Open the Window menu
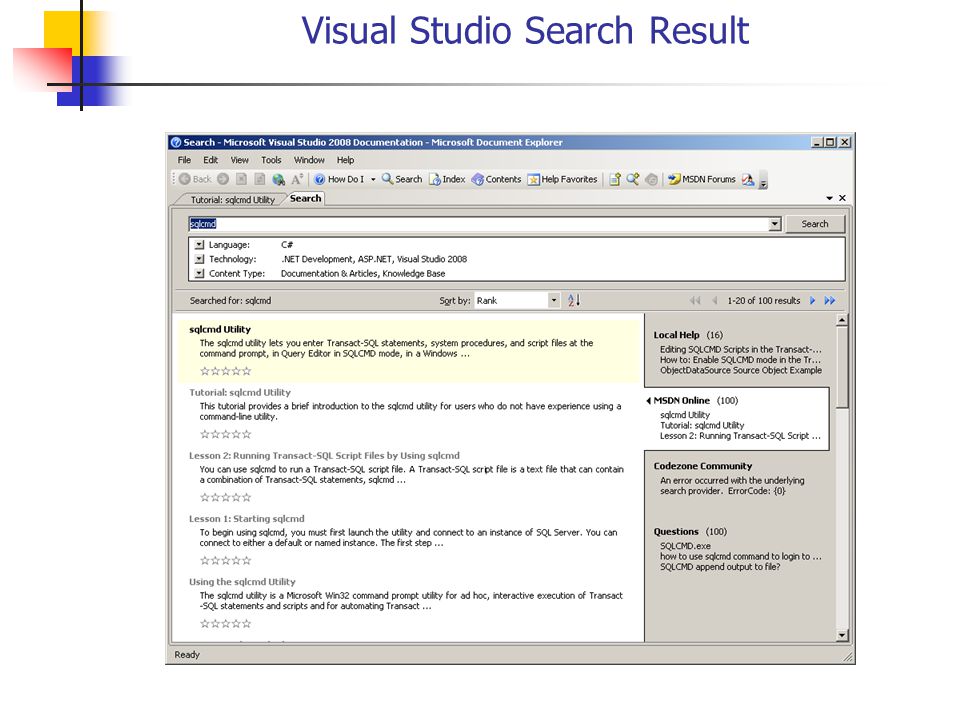 [x=309, y=160]
